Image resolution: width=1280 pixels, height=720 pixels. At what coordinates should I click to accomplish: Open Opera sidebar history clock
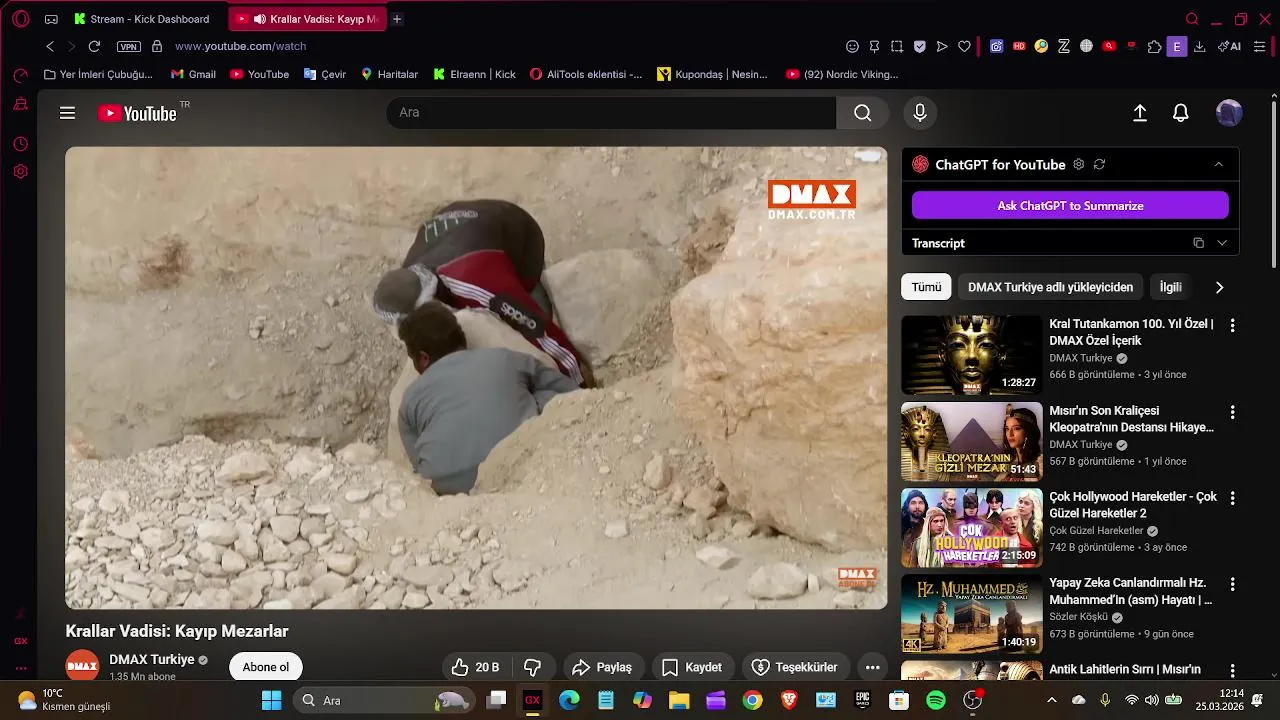tap(20, 144)
